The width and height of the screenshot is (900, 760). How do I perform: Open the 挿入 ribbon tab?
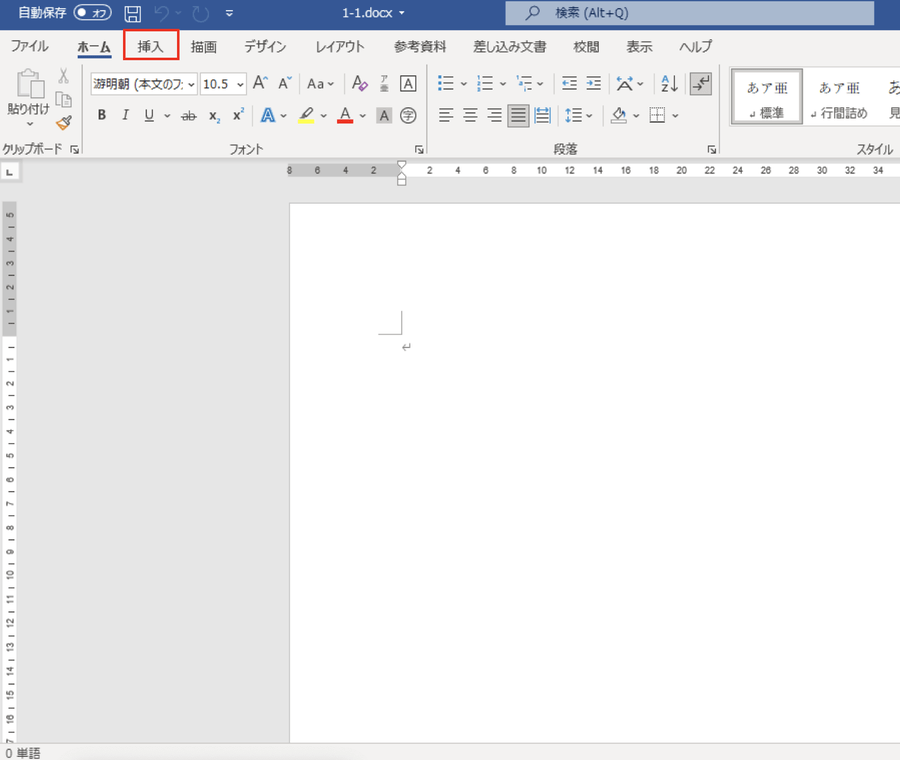[x=151, y=46]
